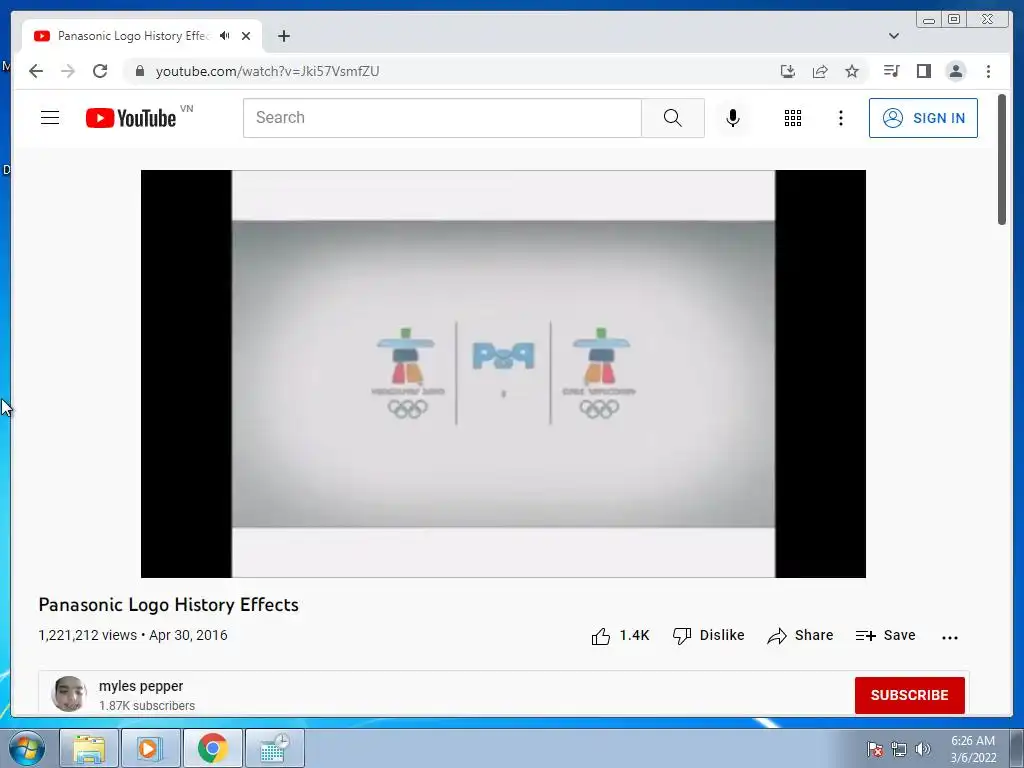Open File Explorer from taskbar
This screenshot has width=1024, height=768.
89,748
